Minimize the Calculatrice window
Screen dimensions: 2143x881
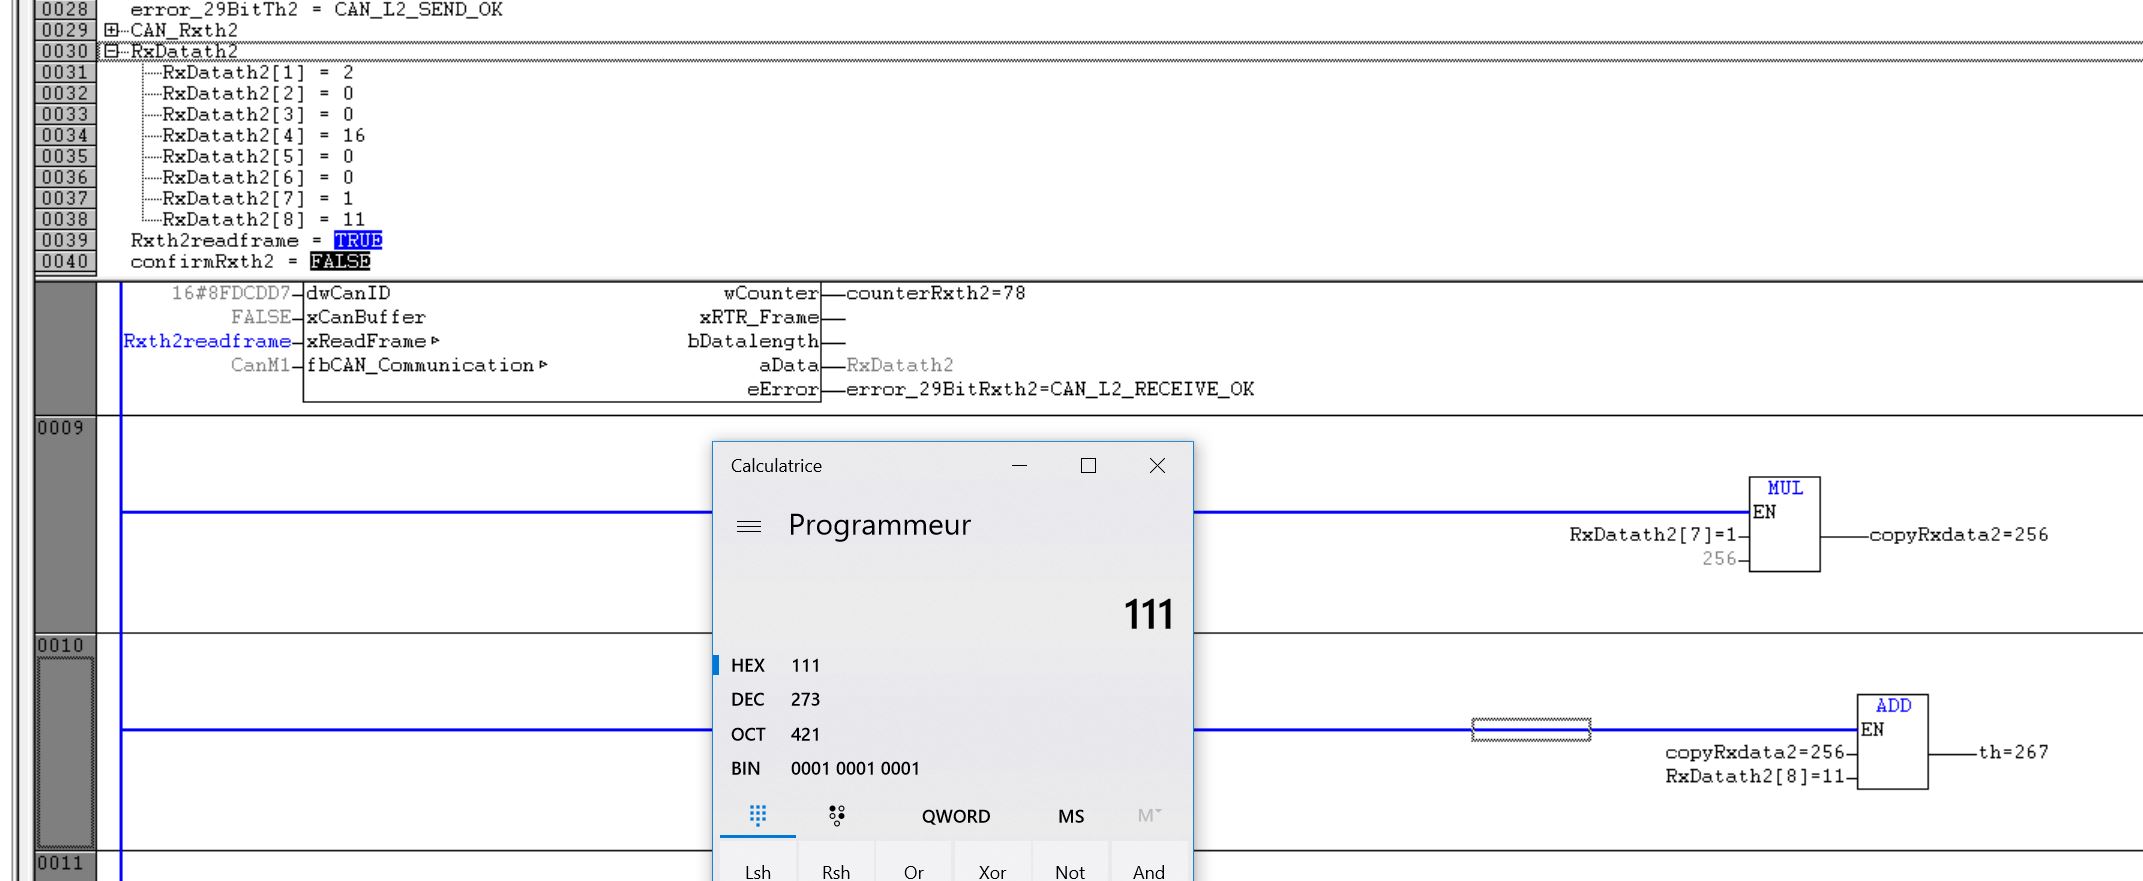tap(1019, 466)
